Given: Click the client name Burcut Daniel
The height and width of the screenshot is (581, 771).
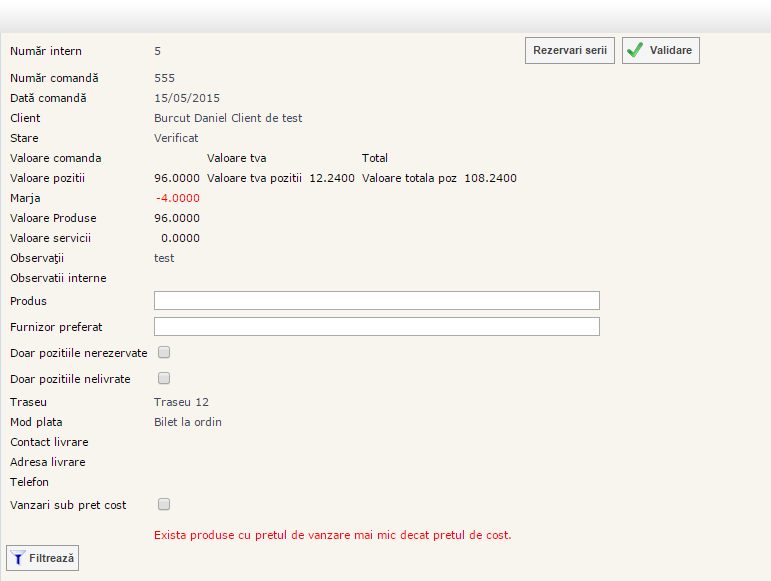Looking at the screenshot, I should 228,118.
